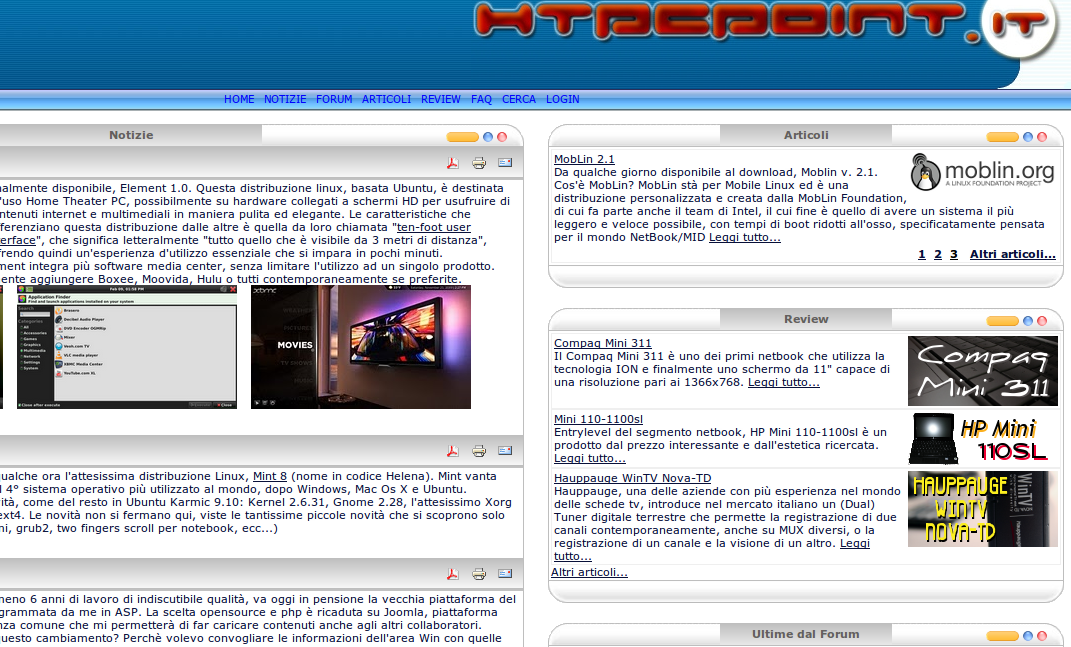The width and height of the screenshot is (1071, 647).
Task: Go to page 2 of Articoli
Action: [x=938, y=254]
